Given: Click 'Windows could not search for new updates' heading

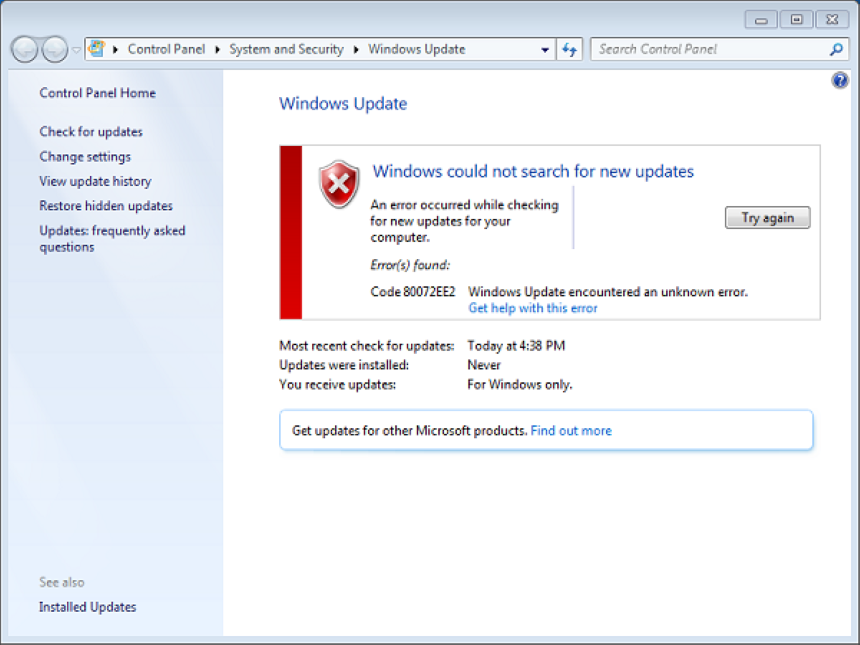Looking at the screenshot, I should 533,172.
